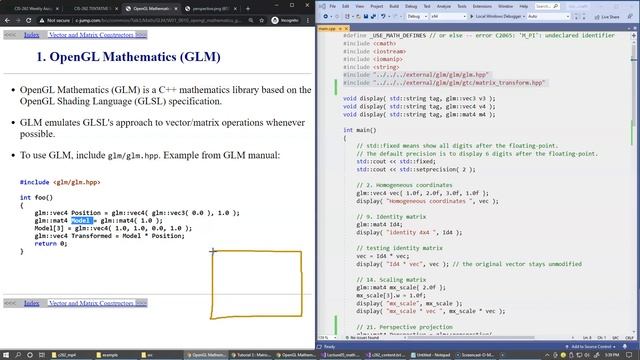Click the address bar URL field
The height and width of the screenshot is (360, 640).
click(x=159, y=20)
